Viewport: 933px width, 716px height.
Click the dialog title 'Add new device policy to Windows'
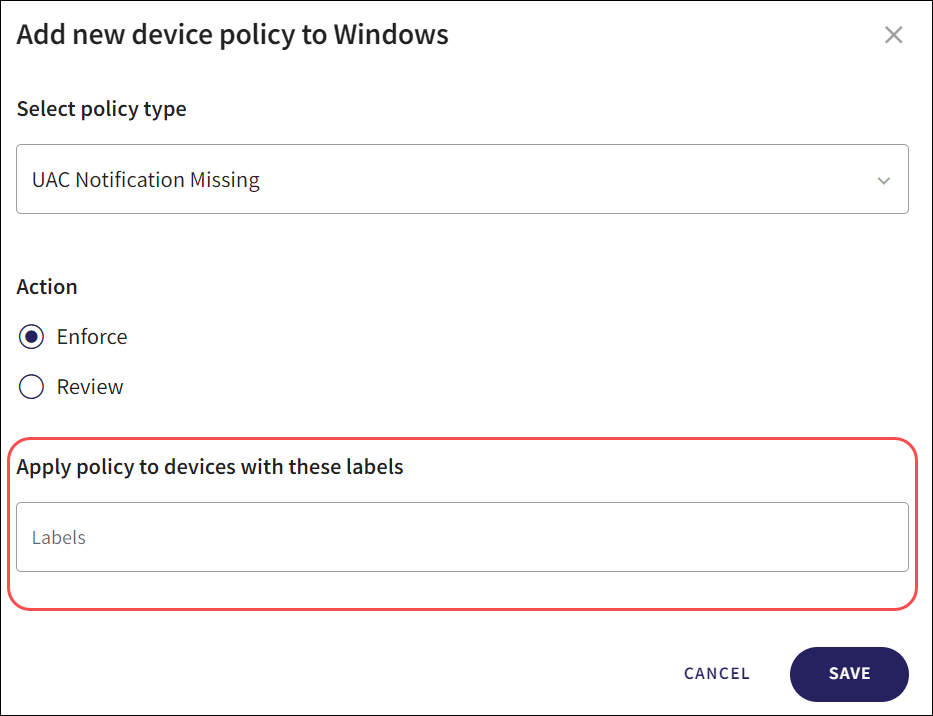(x=232, y=36)
